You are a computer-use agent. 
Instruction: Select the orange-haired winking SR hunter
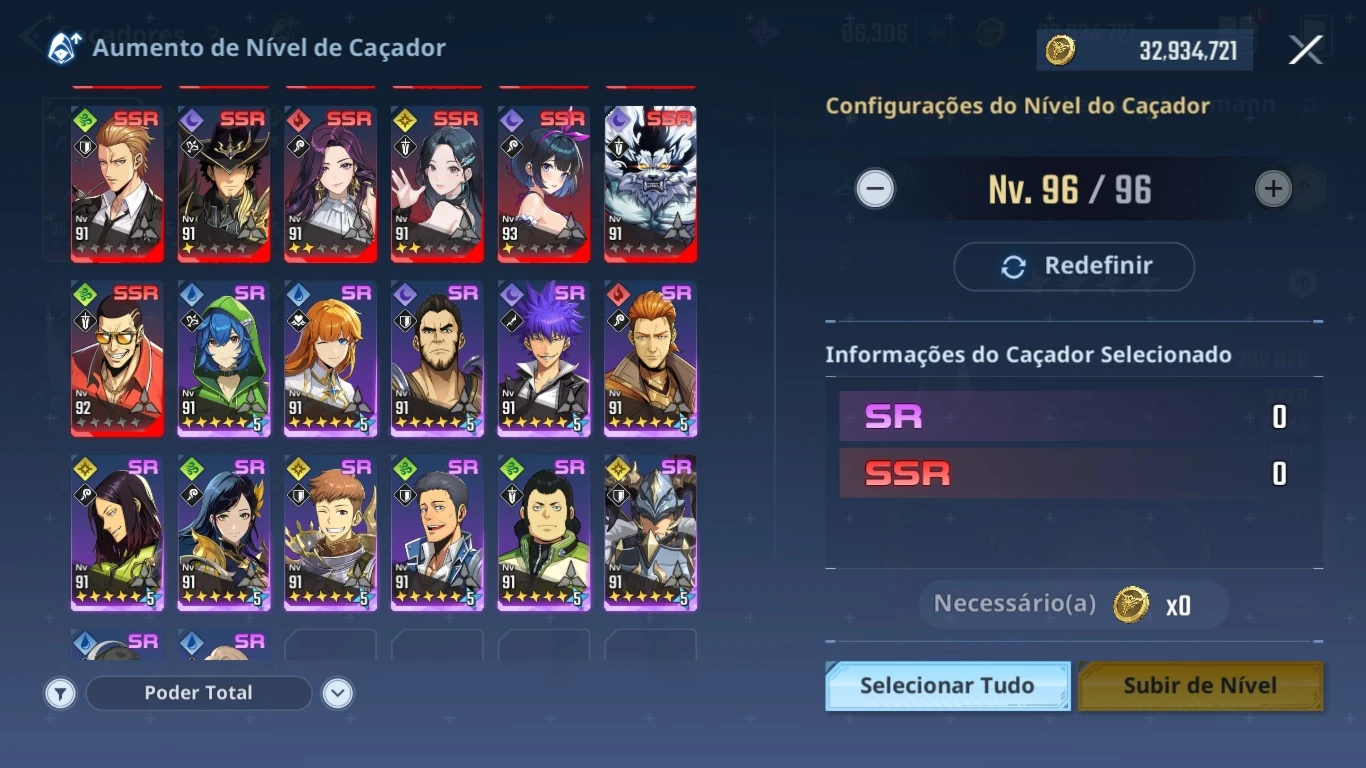click(331, 359)
